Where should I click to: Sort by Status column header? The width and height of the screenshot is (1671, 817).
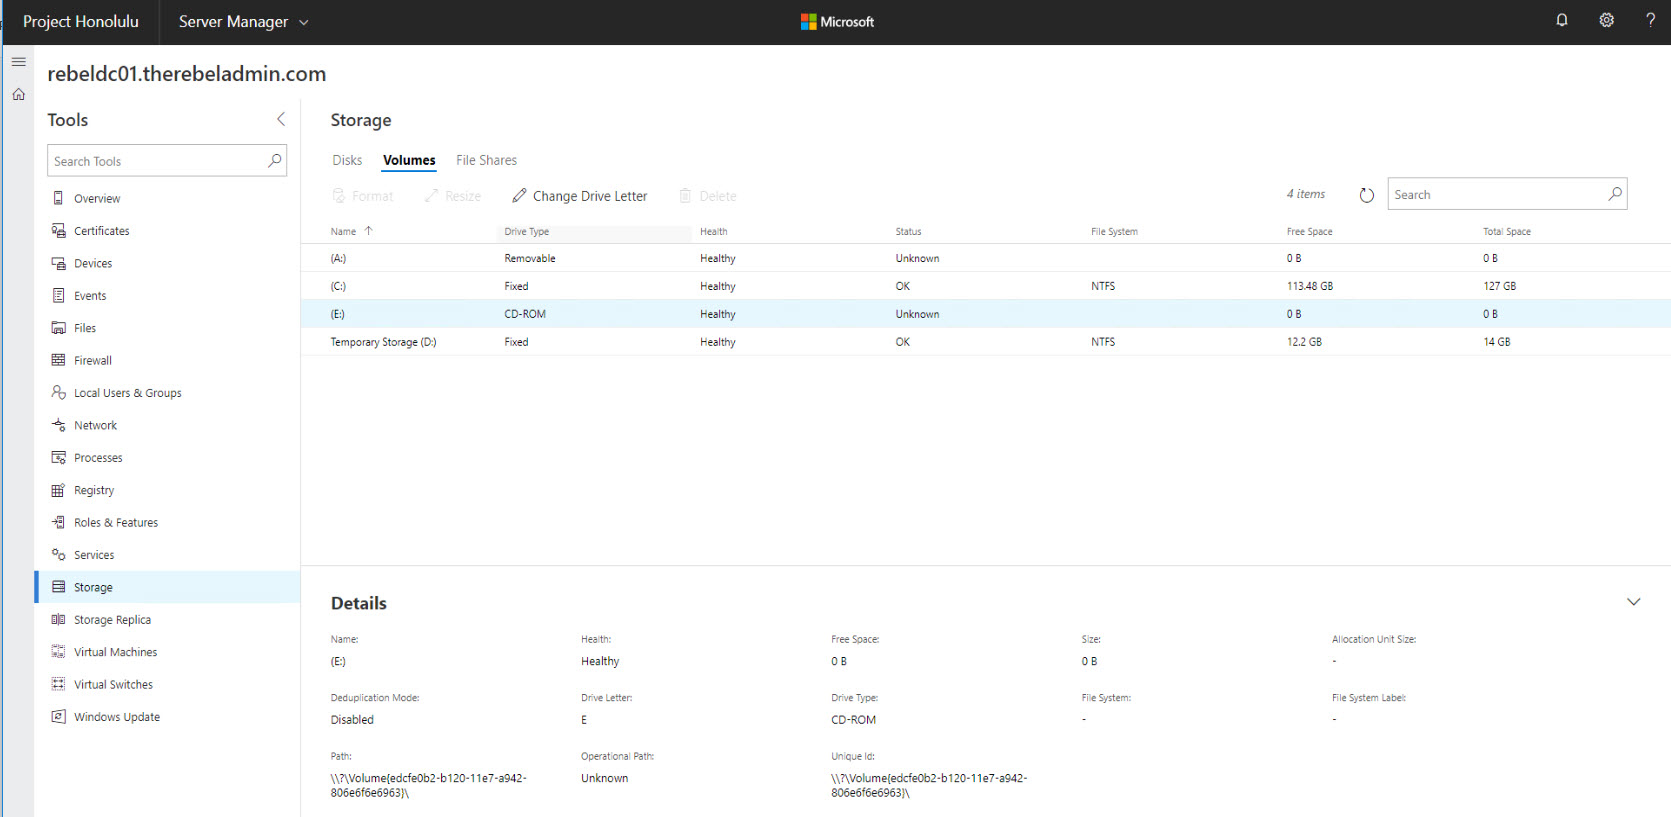[908, 232]
